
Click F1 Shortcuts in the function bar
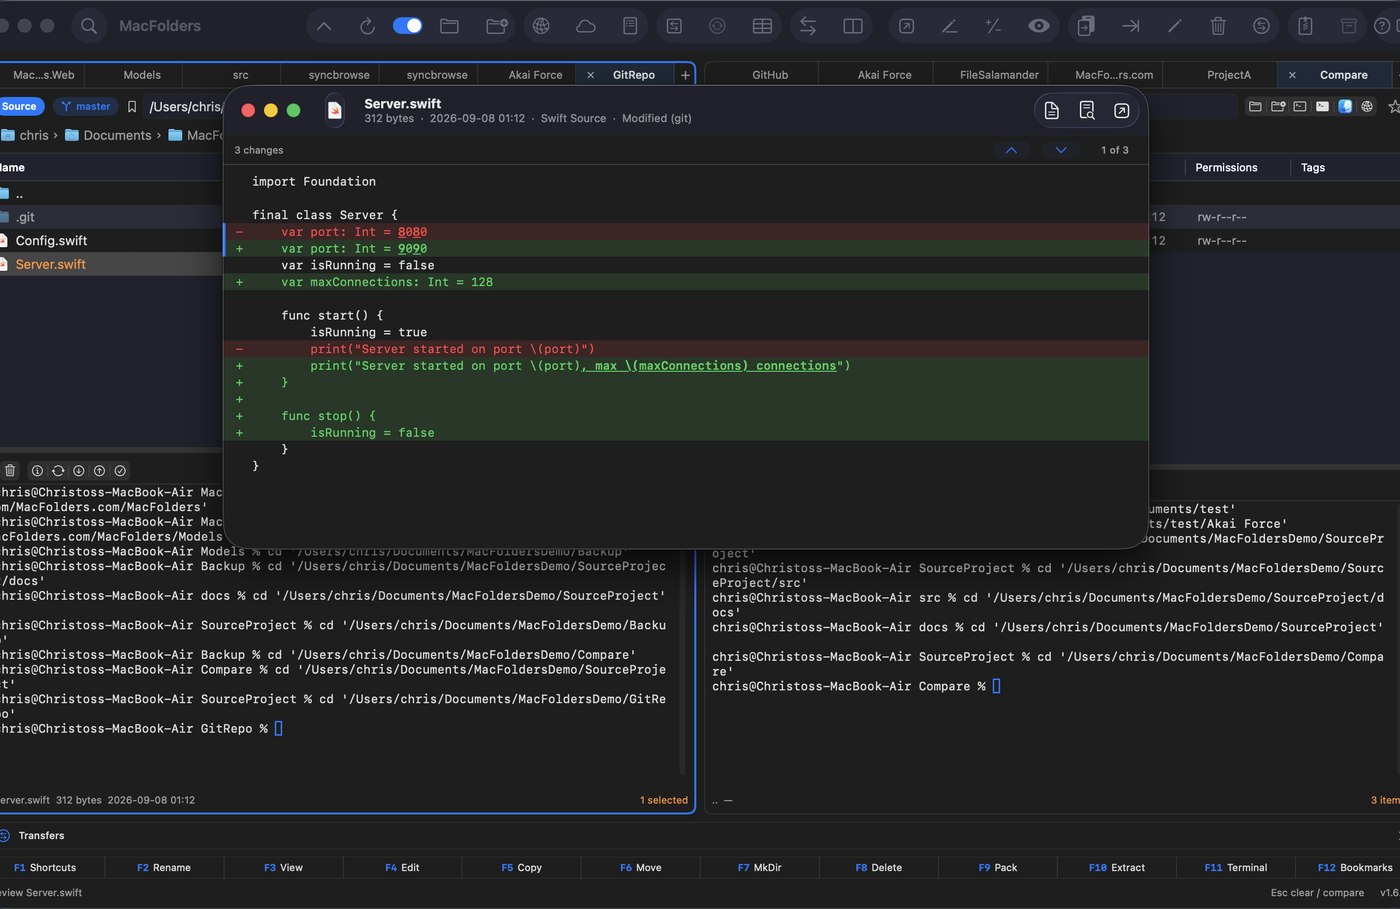[45, 868]
